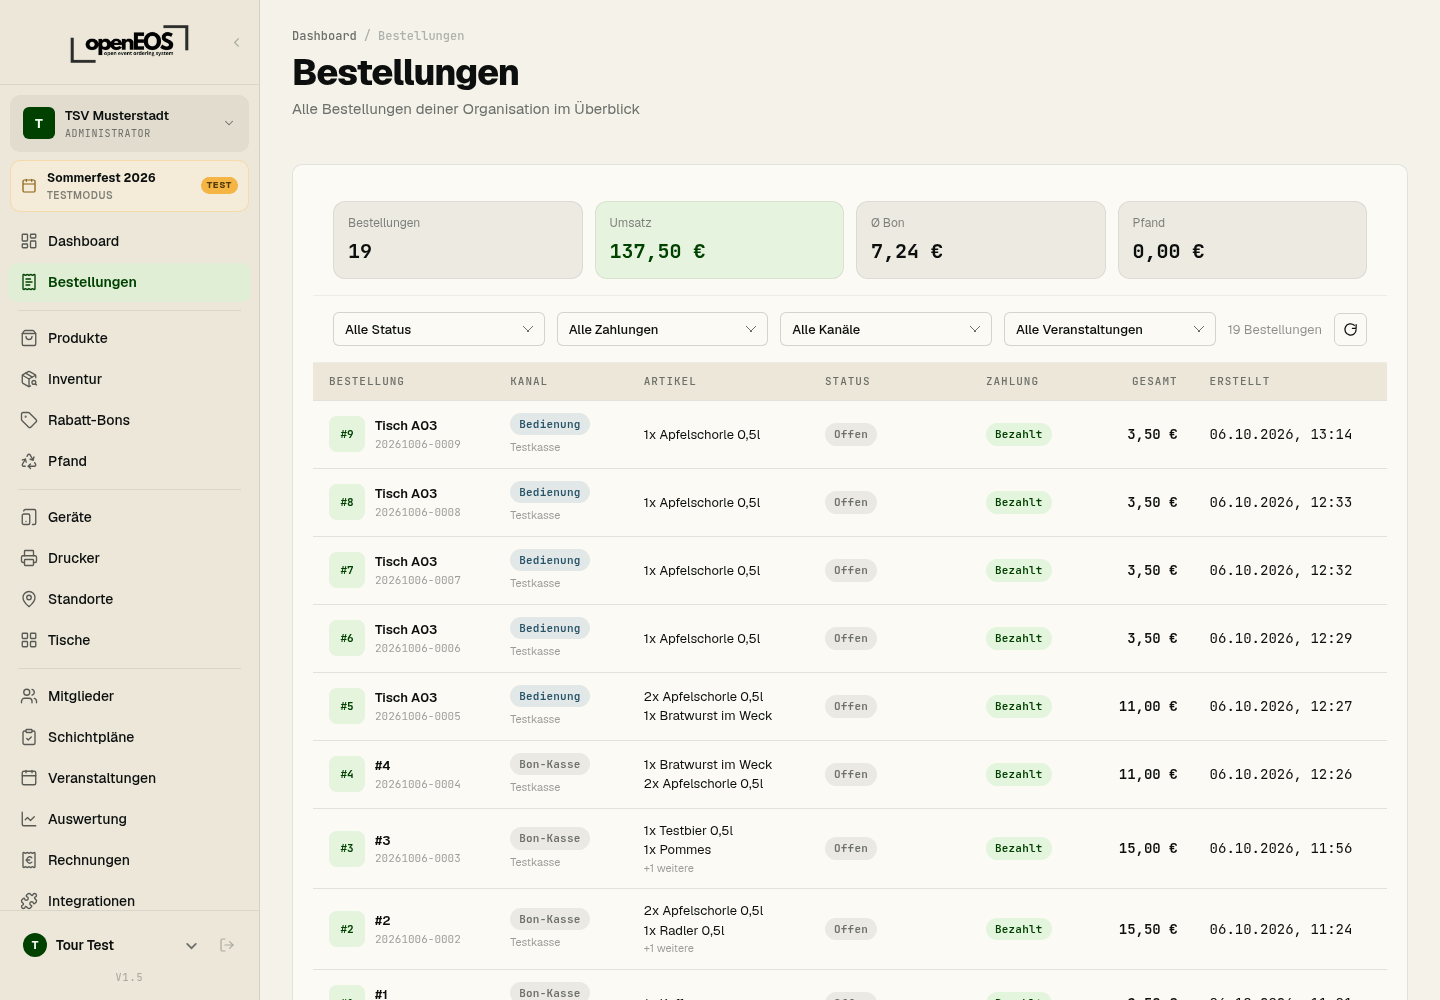Click '1x Bratwurst im Weck' in order #4
This screenshot has width=1440, height=1000.
coord(708,765)
